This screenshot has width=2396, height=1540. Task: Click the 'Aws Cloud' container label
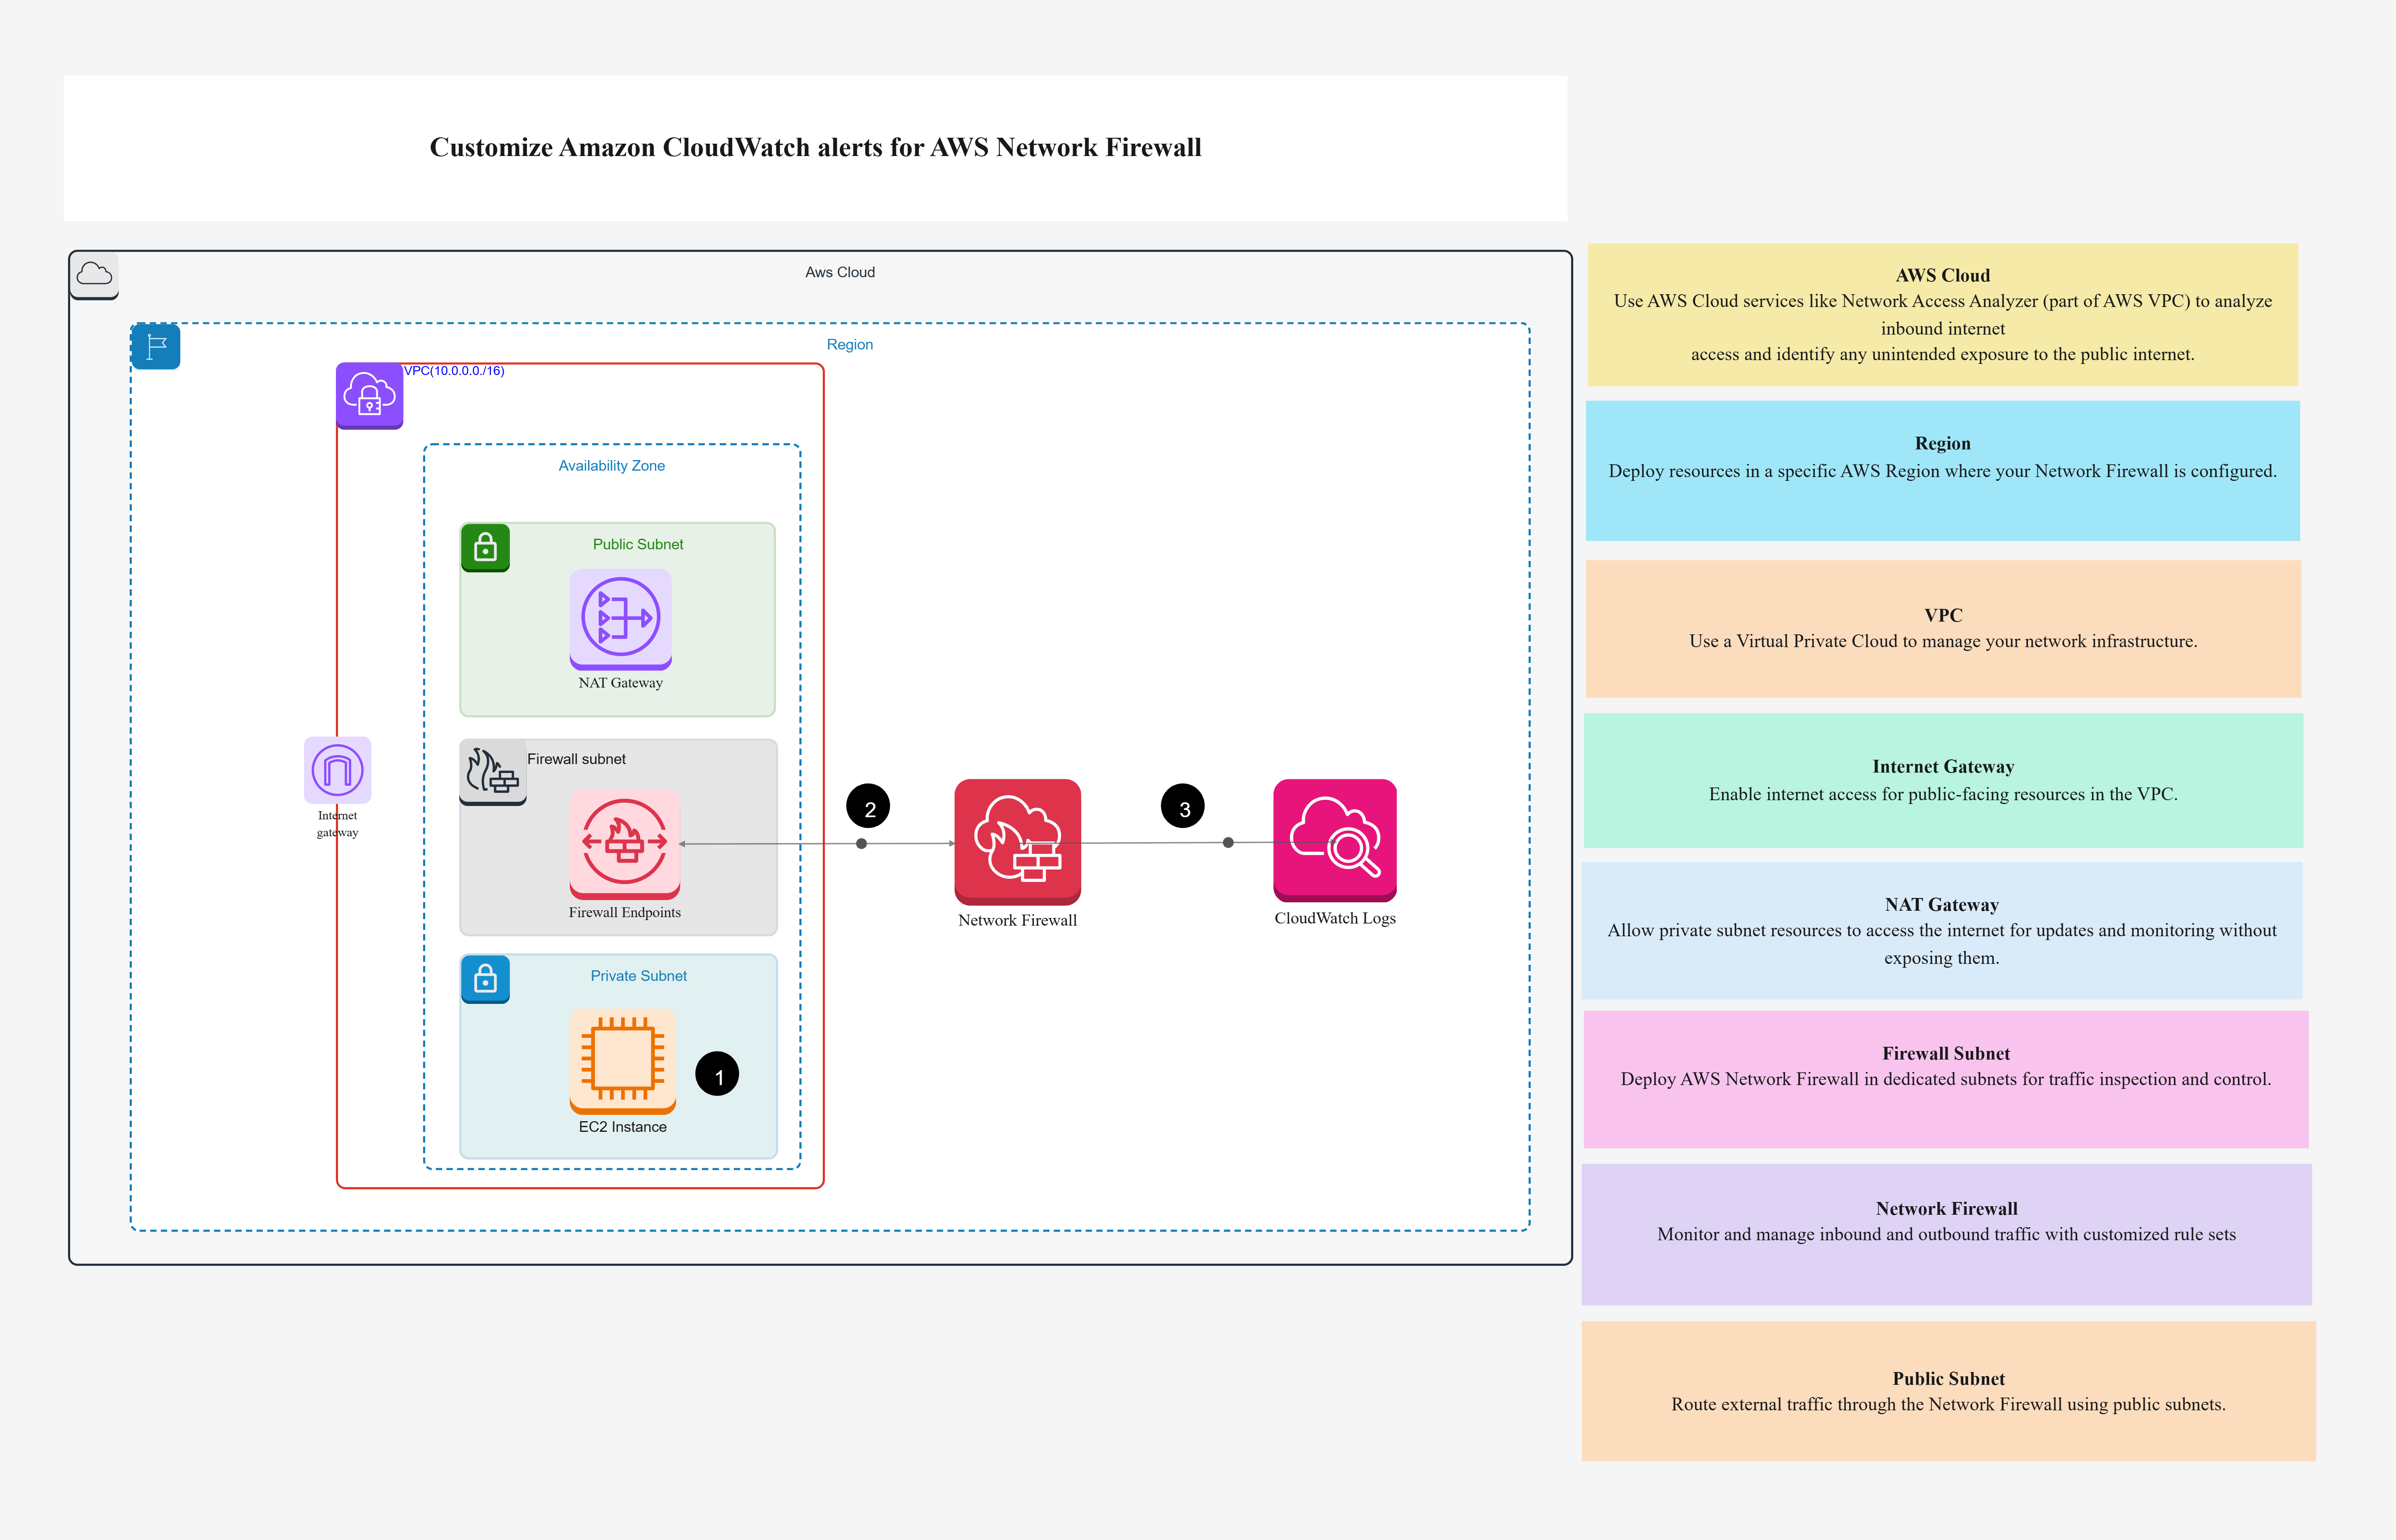coord(840,272)
